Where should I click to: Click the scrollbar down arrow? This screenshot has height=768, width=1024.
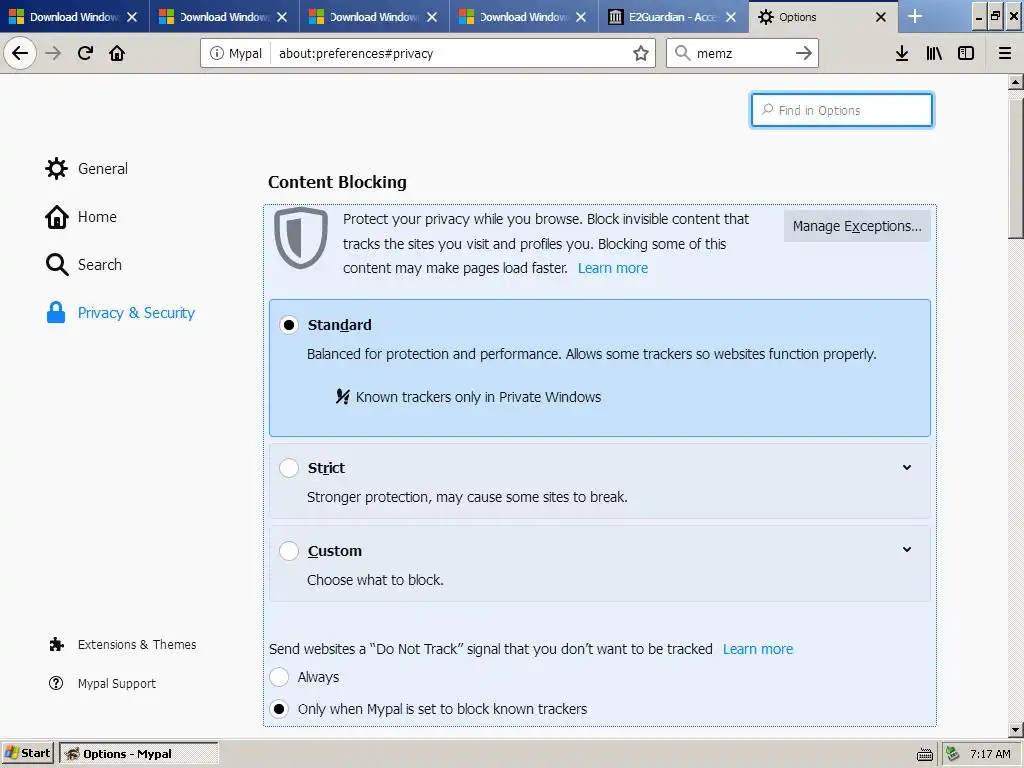tap(1016, 730)
